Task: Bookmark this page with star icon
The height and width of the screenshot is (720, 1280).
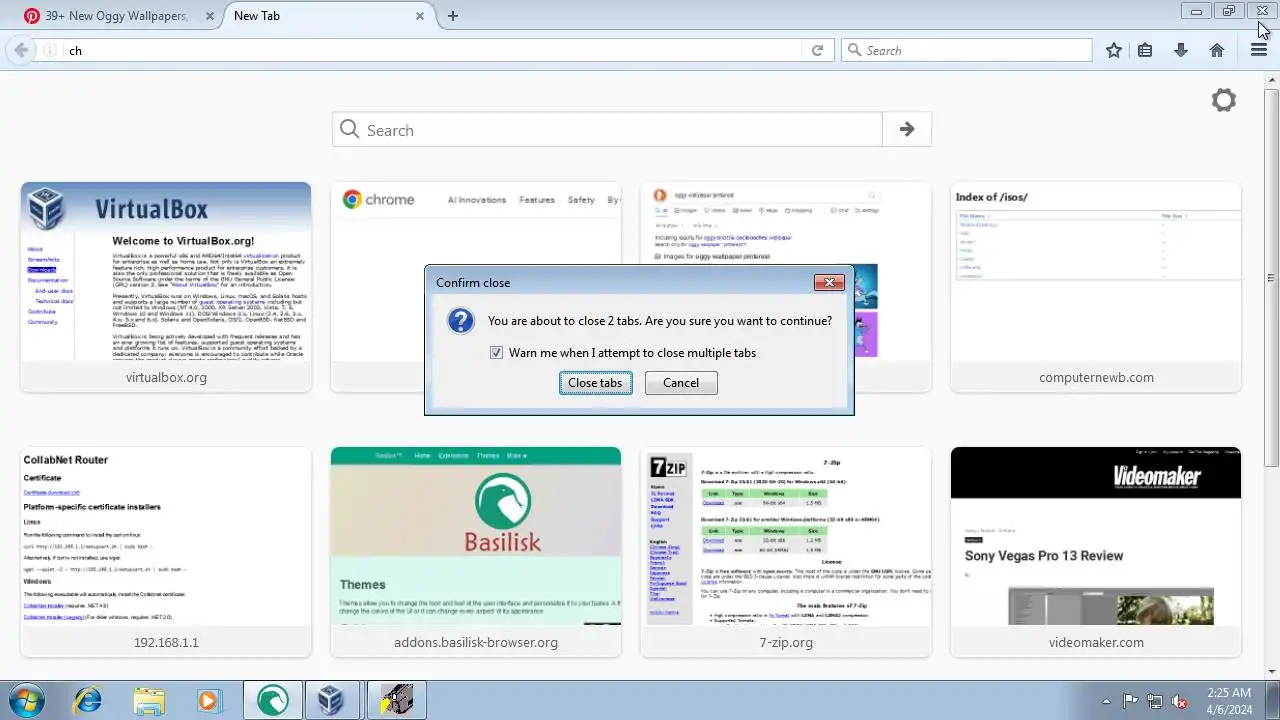Action: click(1114, 50)
